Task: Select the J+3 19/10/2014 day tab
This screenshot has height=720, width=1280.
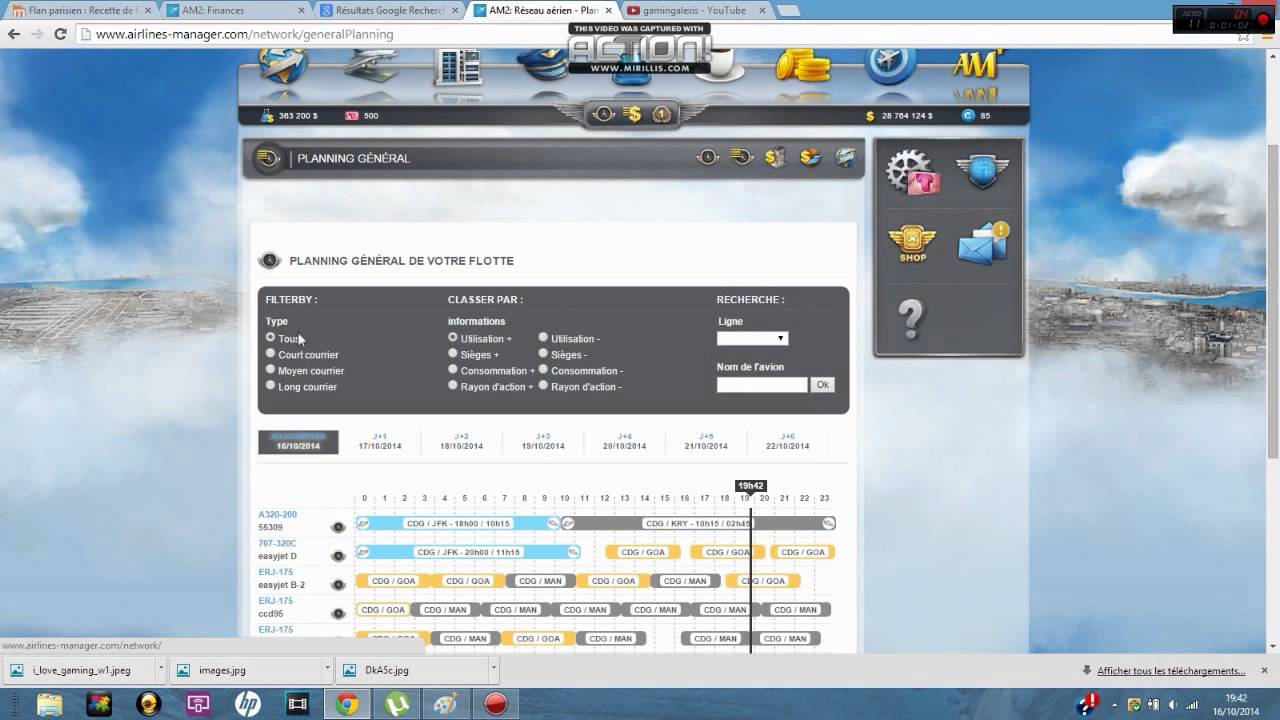Action: click(543, 441)
